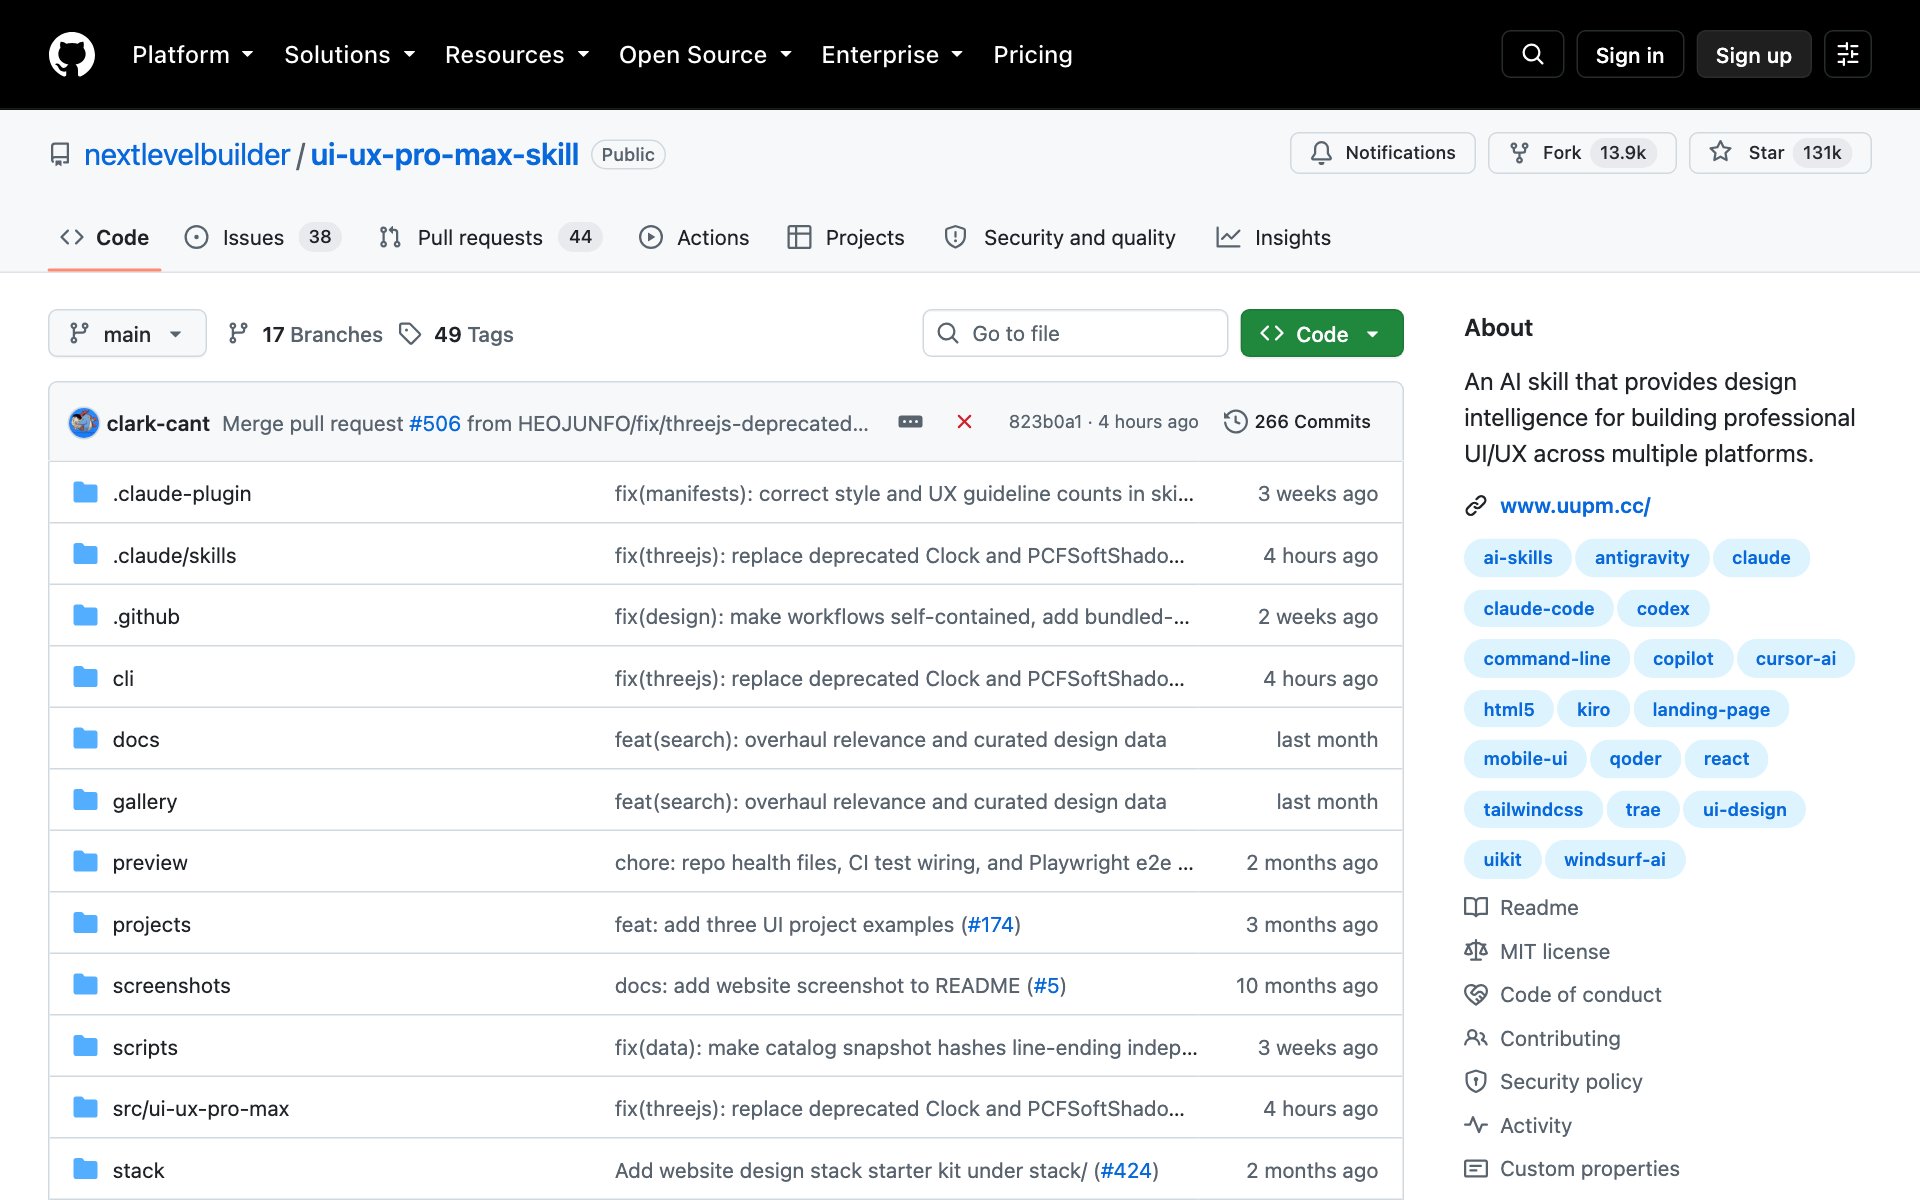Open the appearance settings sliders icon
Viewport: 1920px width, 1200px height.
click(x=1847, y=54)
